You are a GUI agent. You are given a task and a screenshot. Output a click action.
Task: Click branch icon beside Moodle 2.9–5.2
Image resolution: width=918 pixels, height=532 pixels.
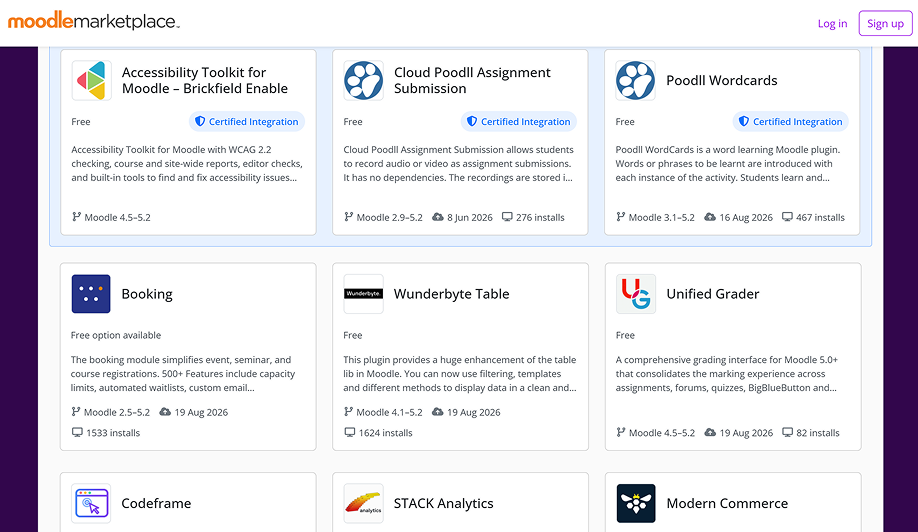(x=348, y=217)
